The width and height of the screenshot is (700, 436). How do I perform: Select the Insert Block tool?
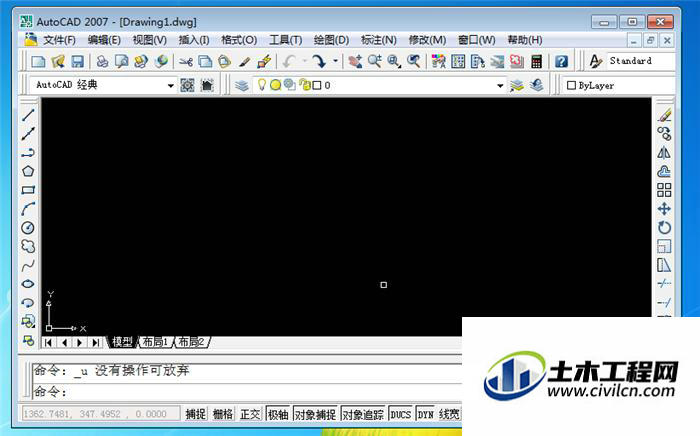(x=28, y=321)
